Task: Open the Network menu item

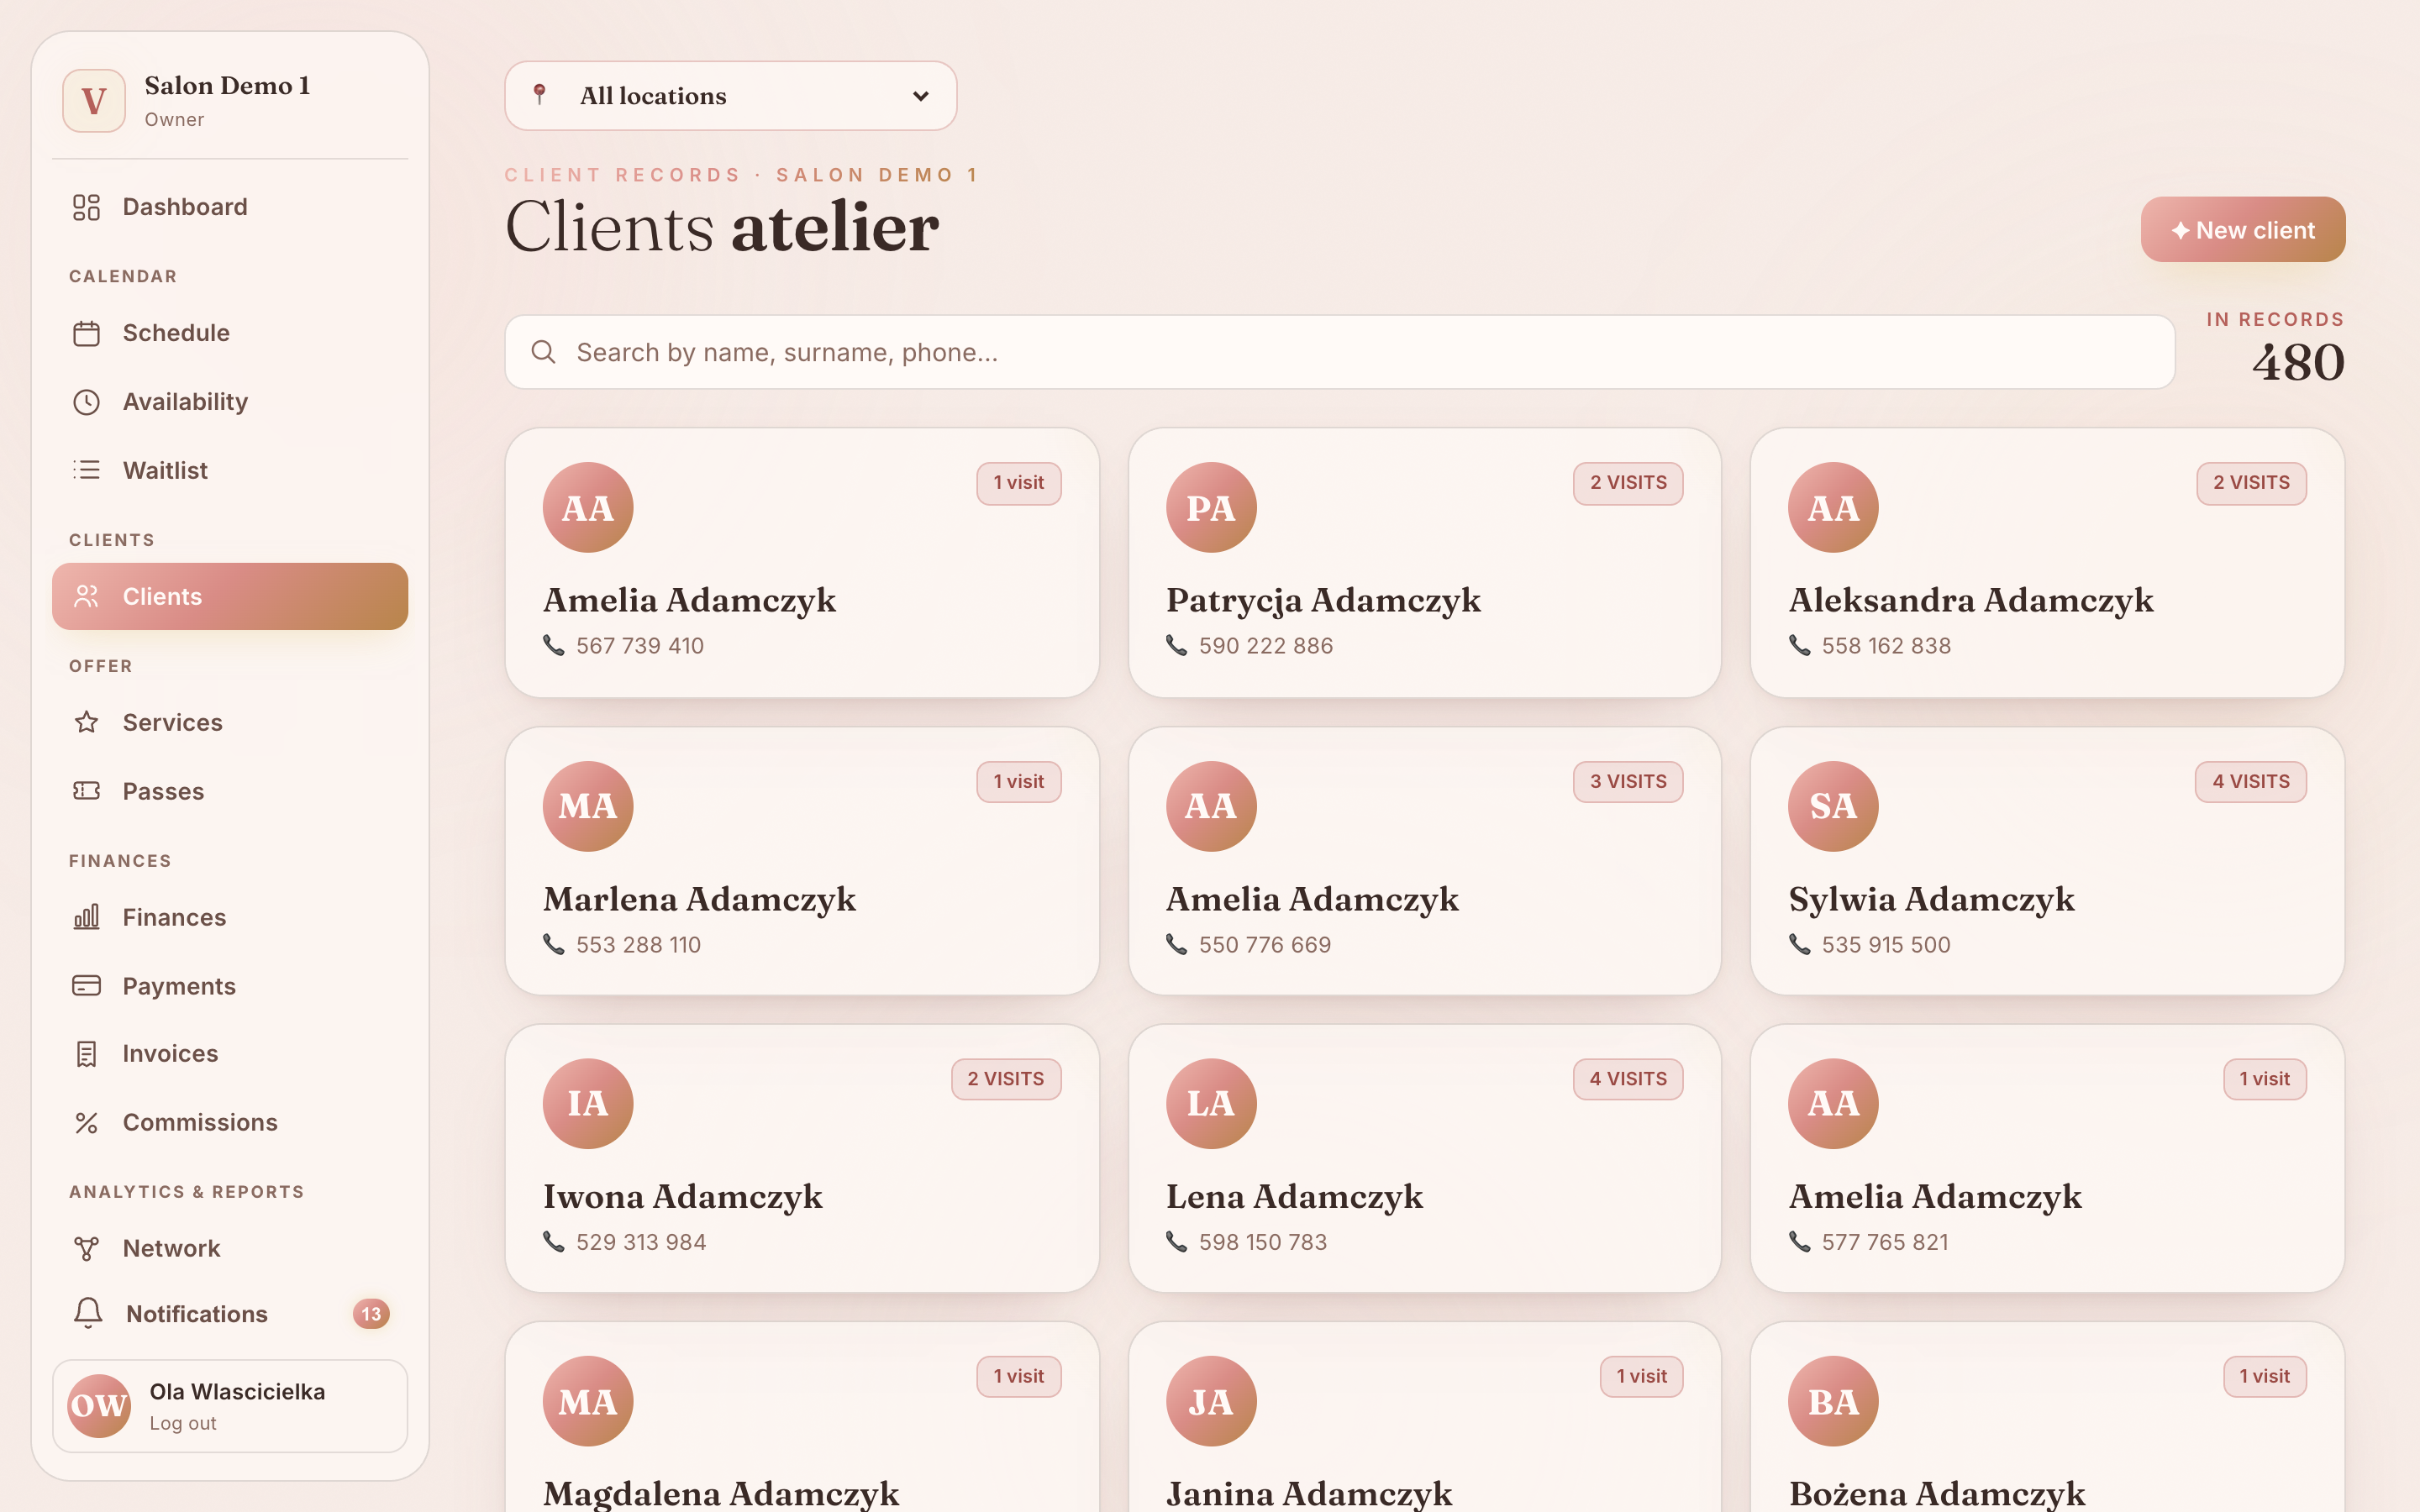Action: (230, 1248)
